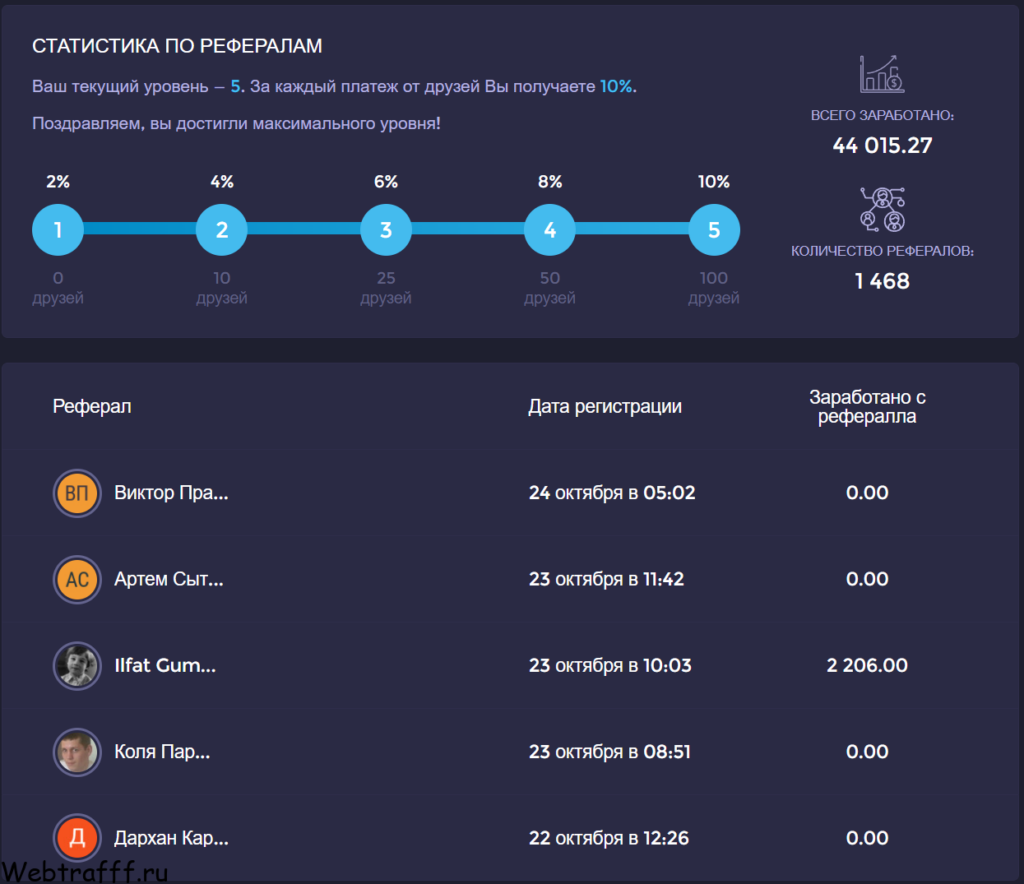This screenshot has height=884, width=1024.
Task: Open Ilfat Gum... profile photo
Action: pos(77,666)
